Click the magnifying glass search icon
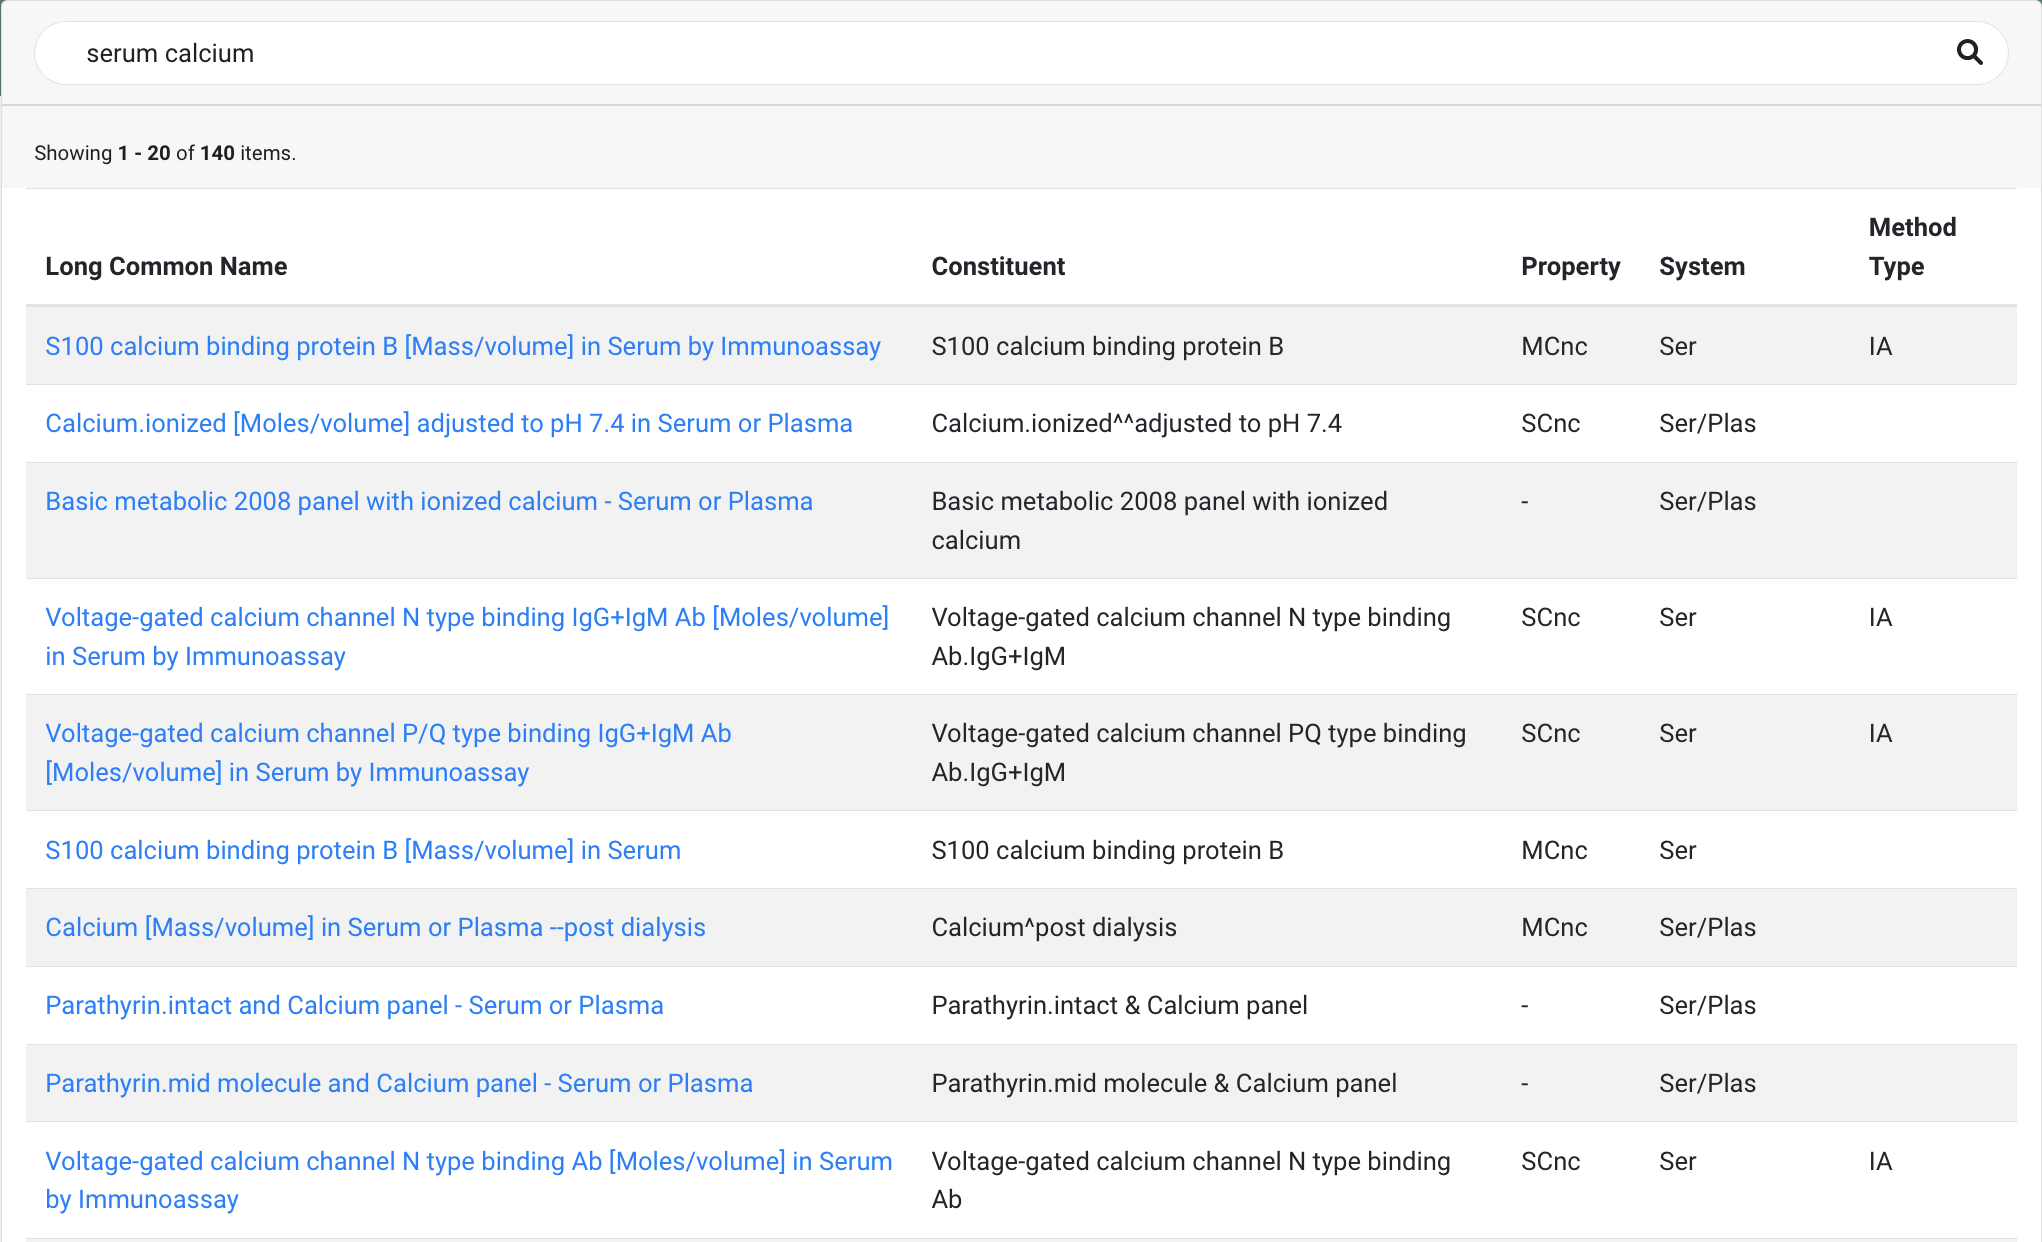This screenshot has height=1242, width=2042. point(1969,52)
